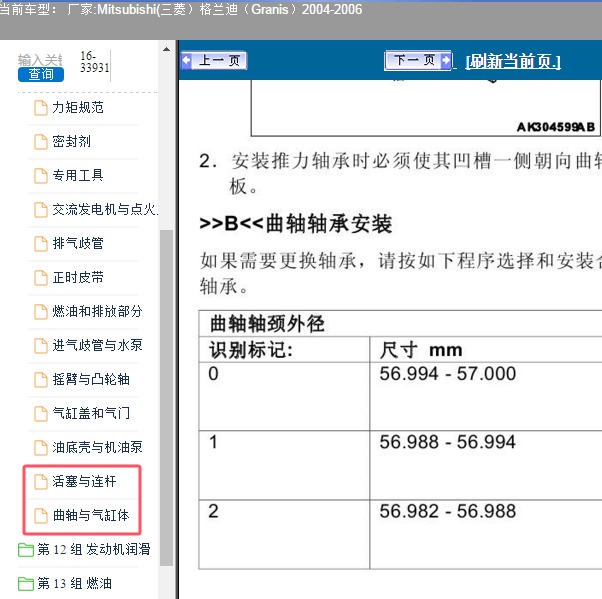
Task: Click the page icon beside 进气歧管与水泵
Action: pos(41,345)
